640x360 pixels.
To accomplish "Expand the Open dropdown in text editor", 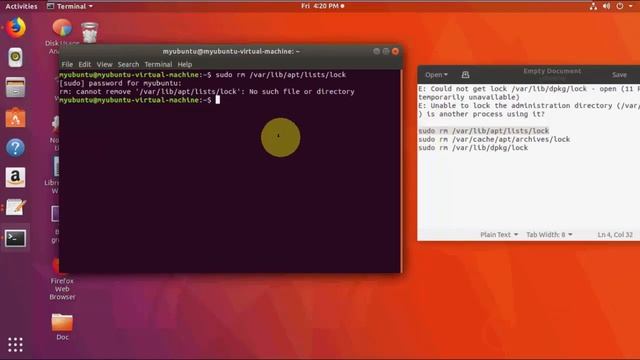I will tap(436, 75).
